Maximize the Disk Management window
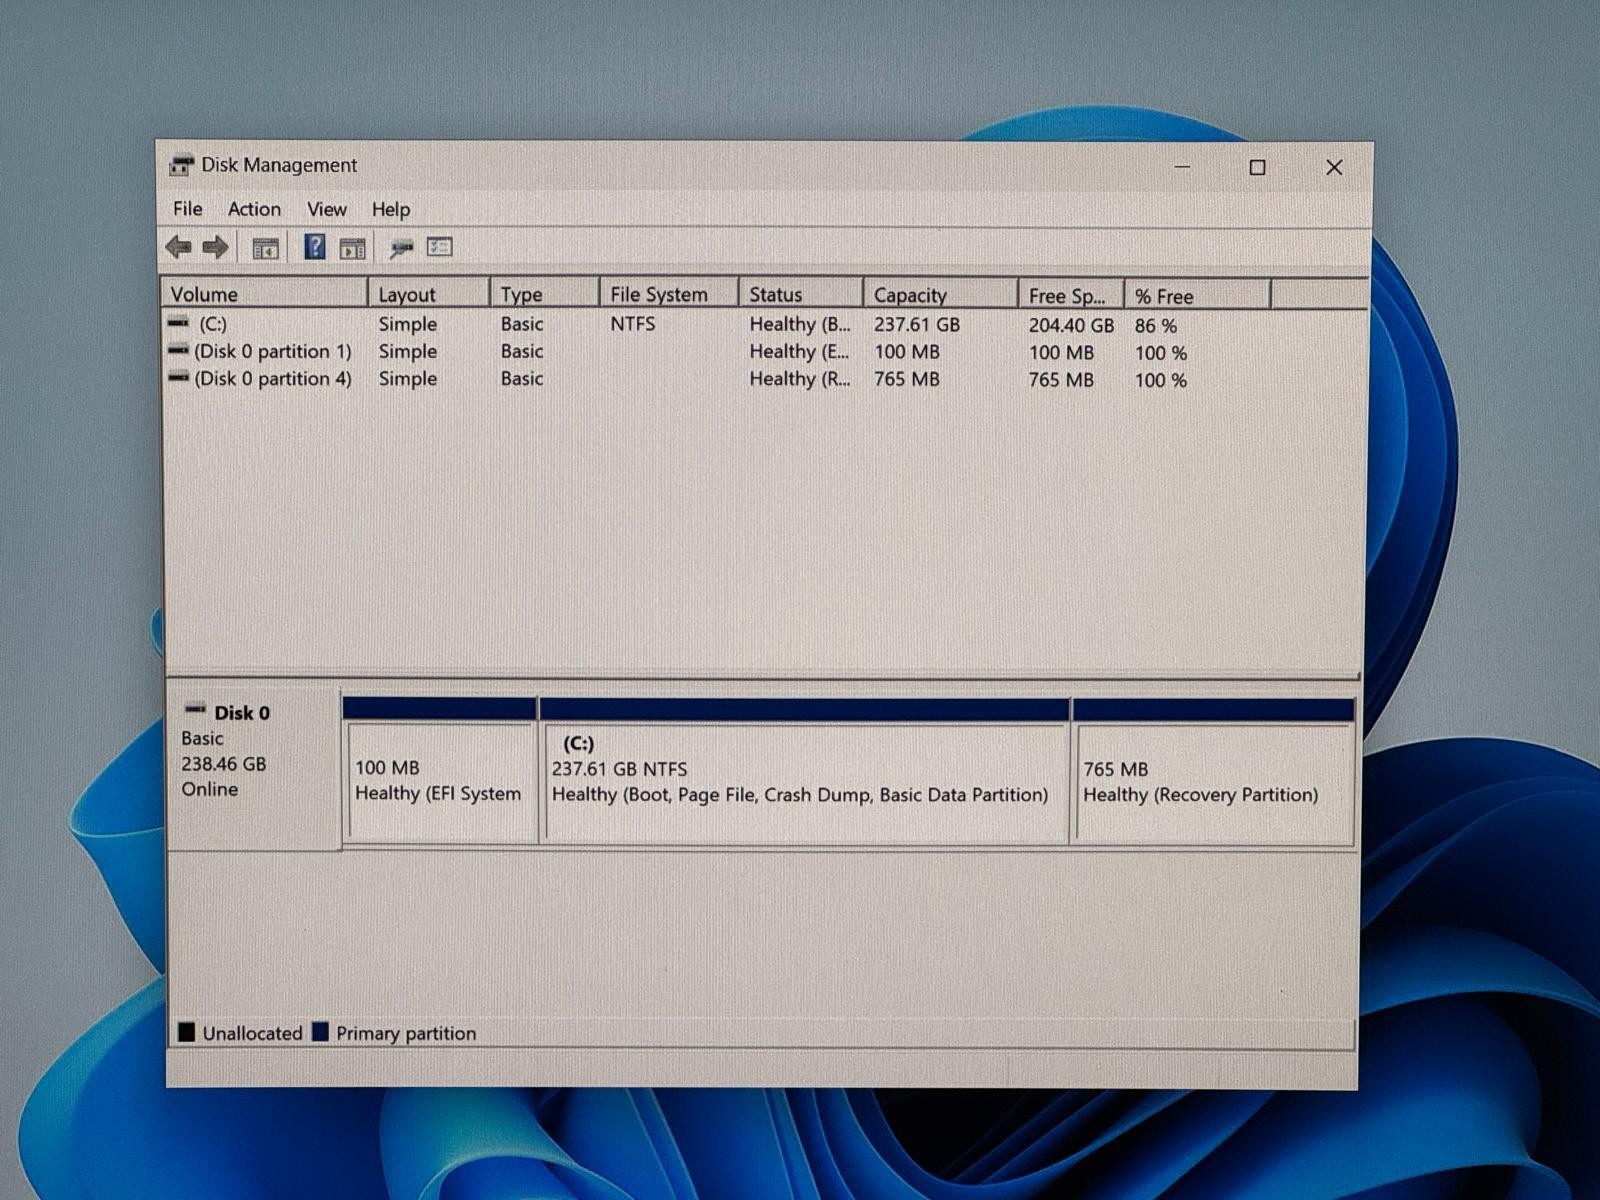 tap(1257, 167)
